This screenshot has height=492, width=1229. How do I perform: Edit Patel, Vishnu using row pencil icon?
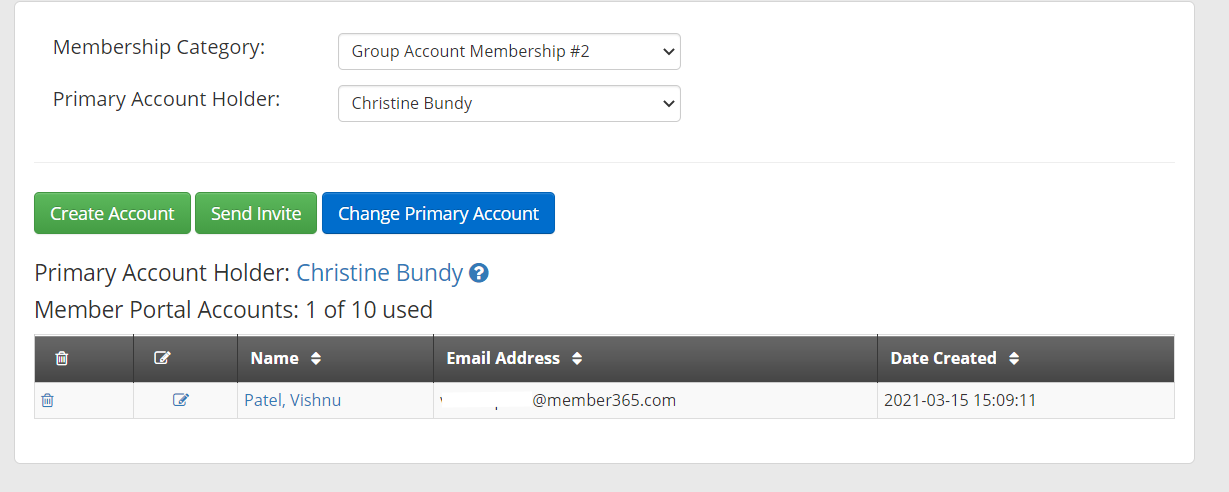click(181, 400)
